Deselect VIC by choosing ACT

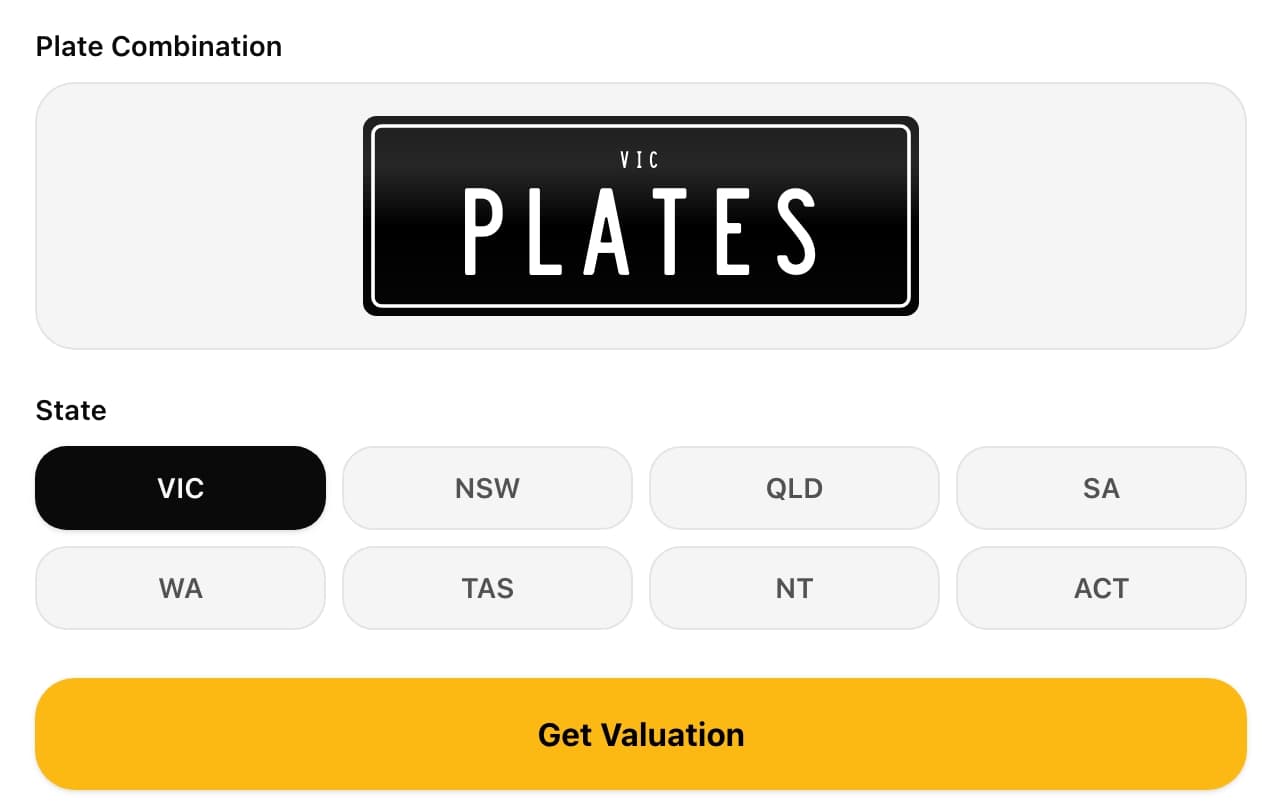(x=1101, y=588)
